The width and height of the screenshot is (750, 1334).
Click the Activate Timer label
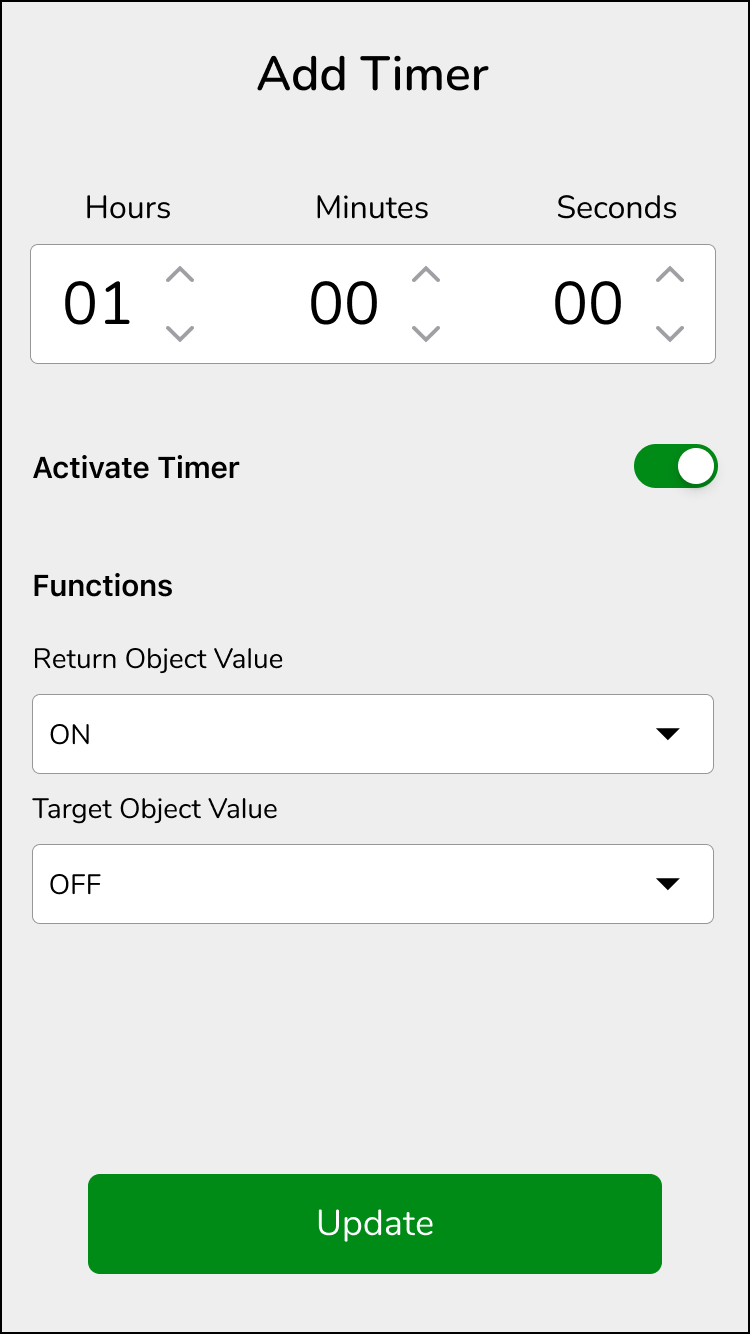(136, 468)
